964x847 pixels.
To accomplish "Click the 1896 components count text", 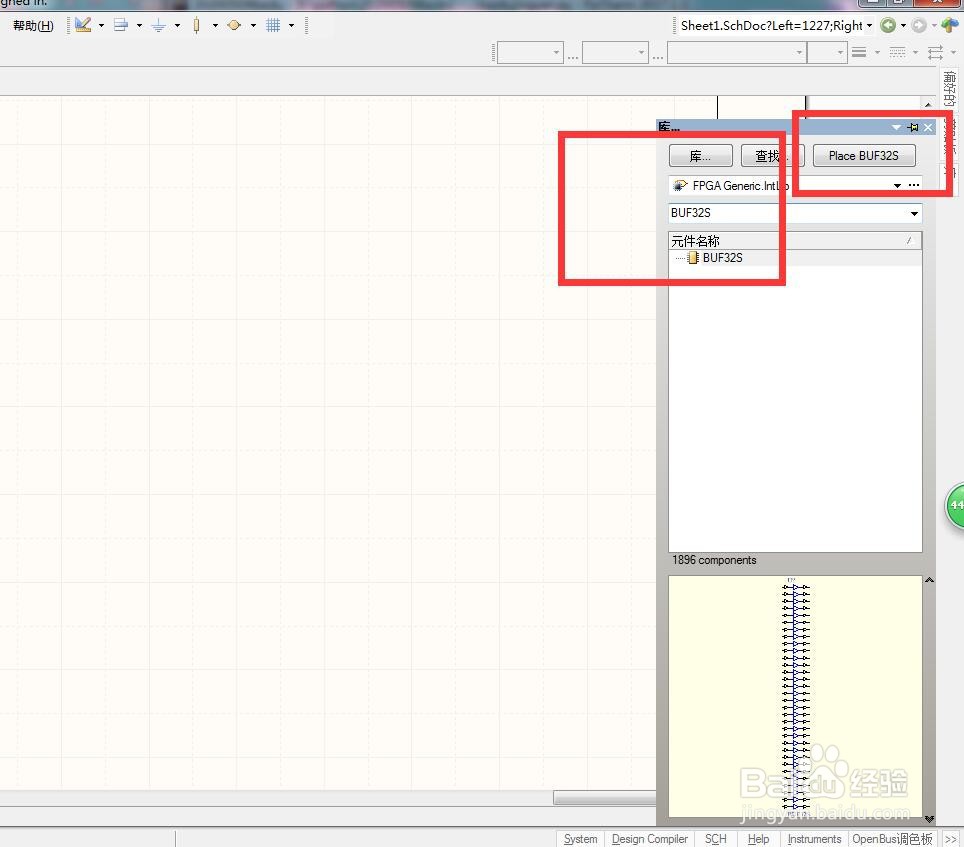I will 714,560.
